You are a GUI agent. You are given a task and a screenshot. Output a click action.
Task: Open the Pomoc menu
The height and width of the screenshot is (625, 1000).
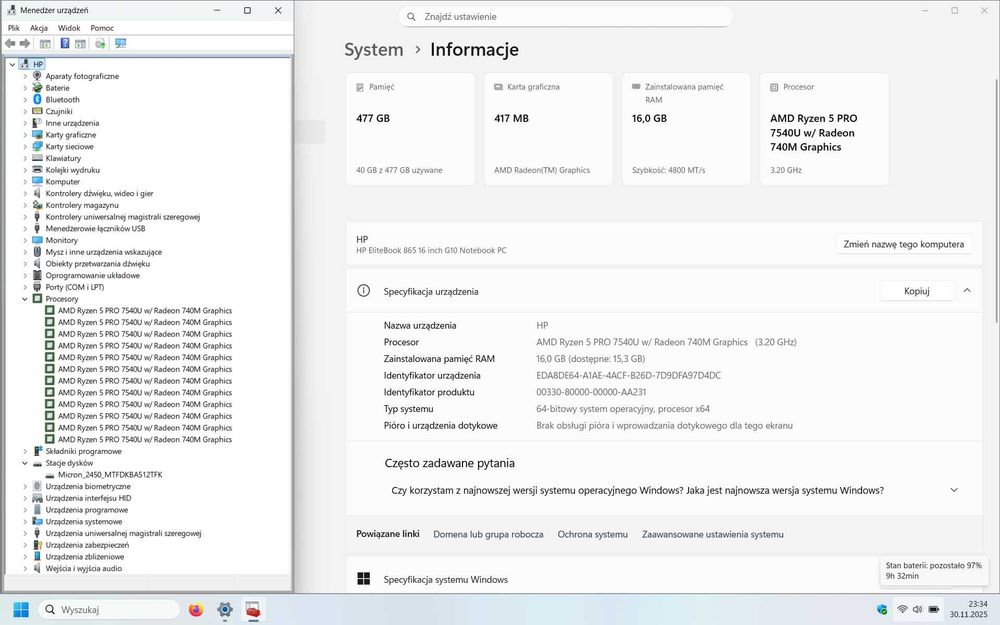coord(102,28)
